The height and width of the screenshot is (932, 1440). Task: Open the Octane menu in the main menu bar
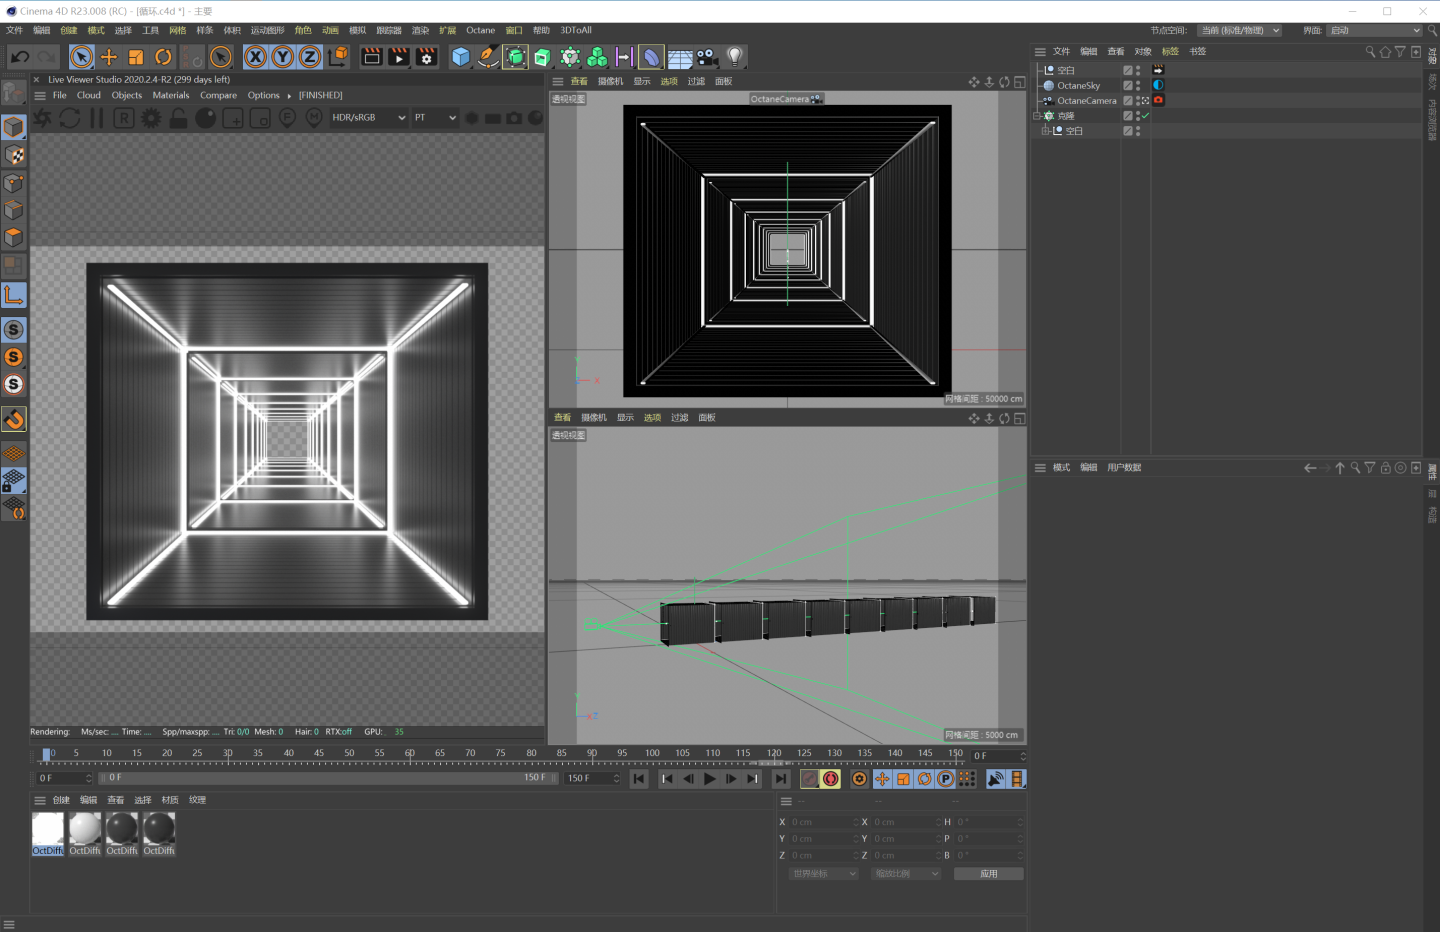click(480, 31)
